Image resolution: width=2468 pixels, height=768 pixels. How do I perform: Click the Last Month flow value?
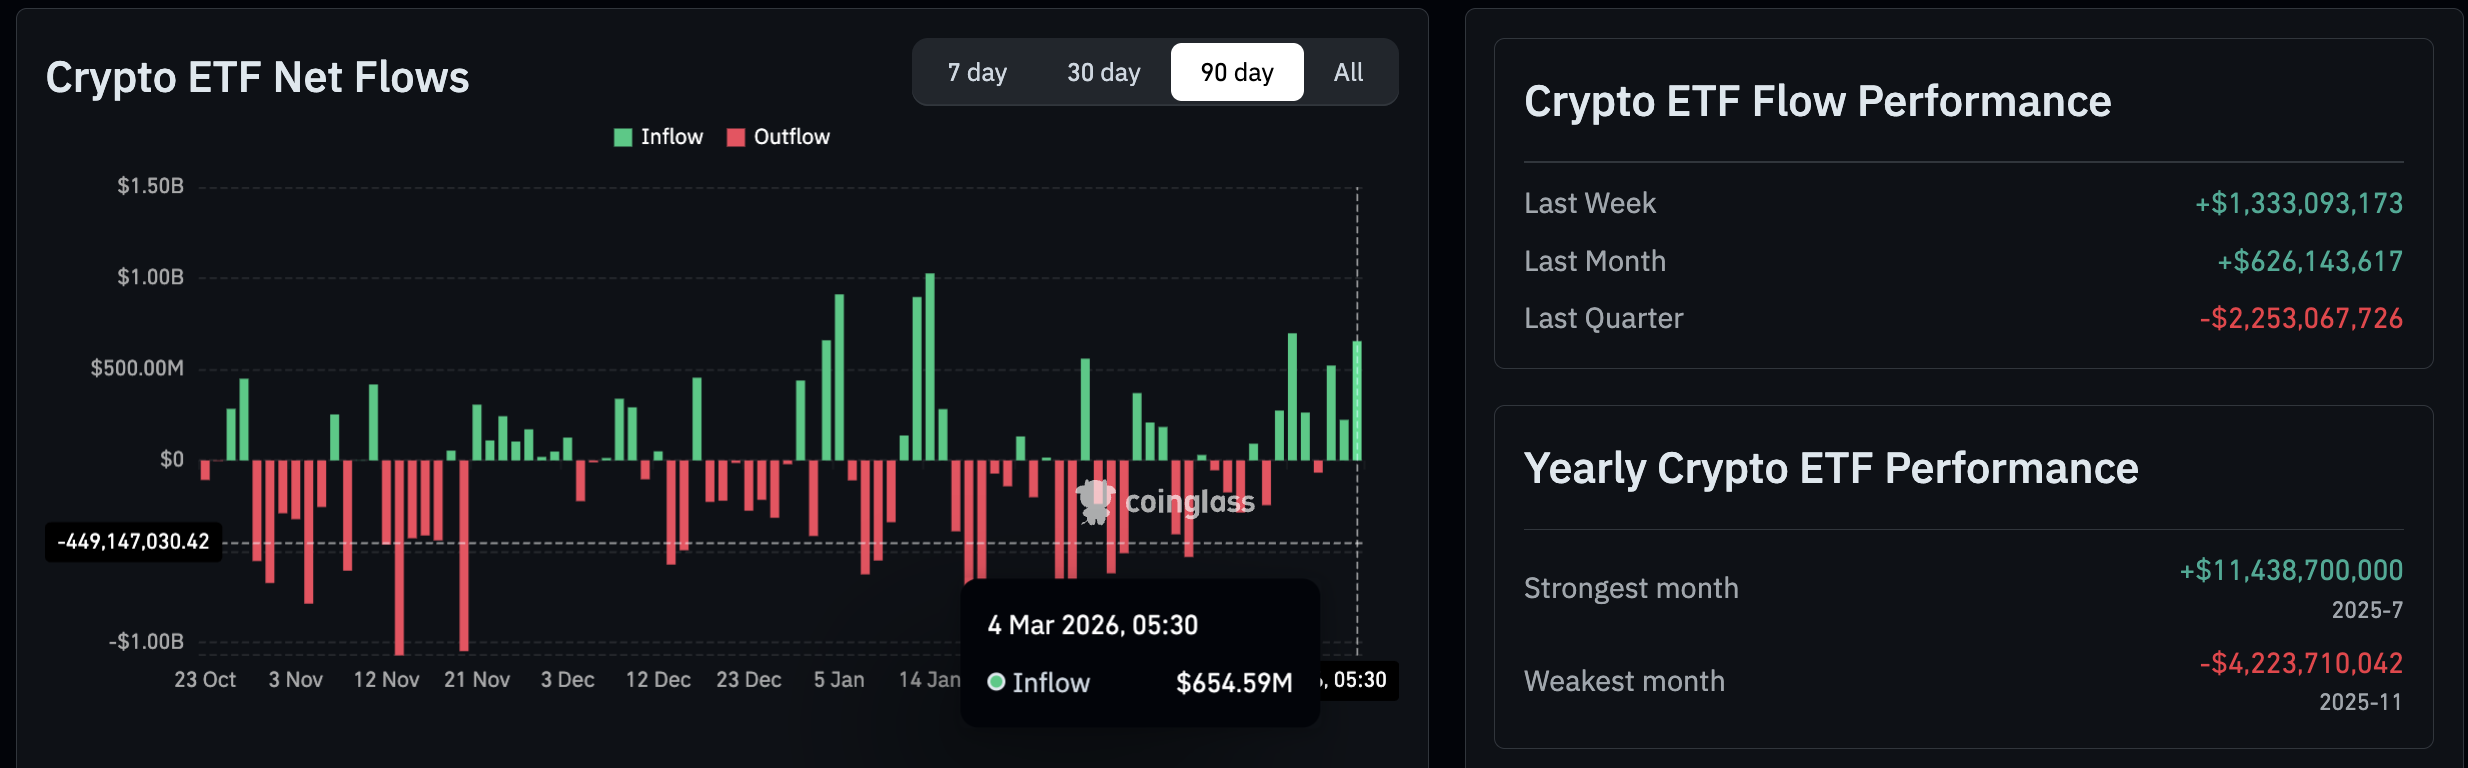2309,261
